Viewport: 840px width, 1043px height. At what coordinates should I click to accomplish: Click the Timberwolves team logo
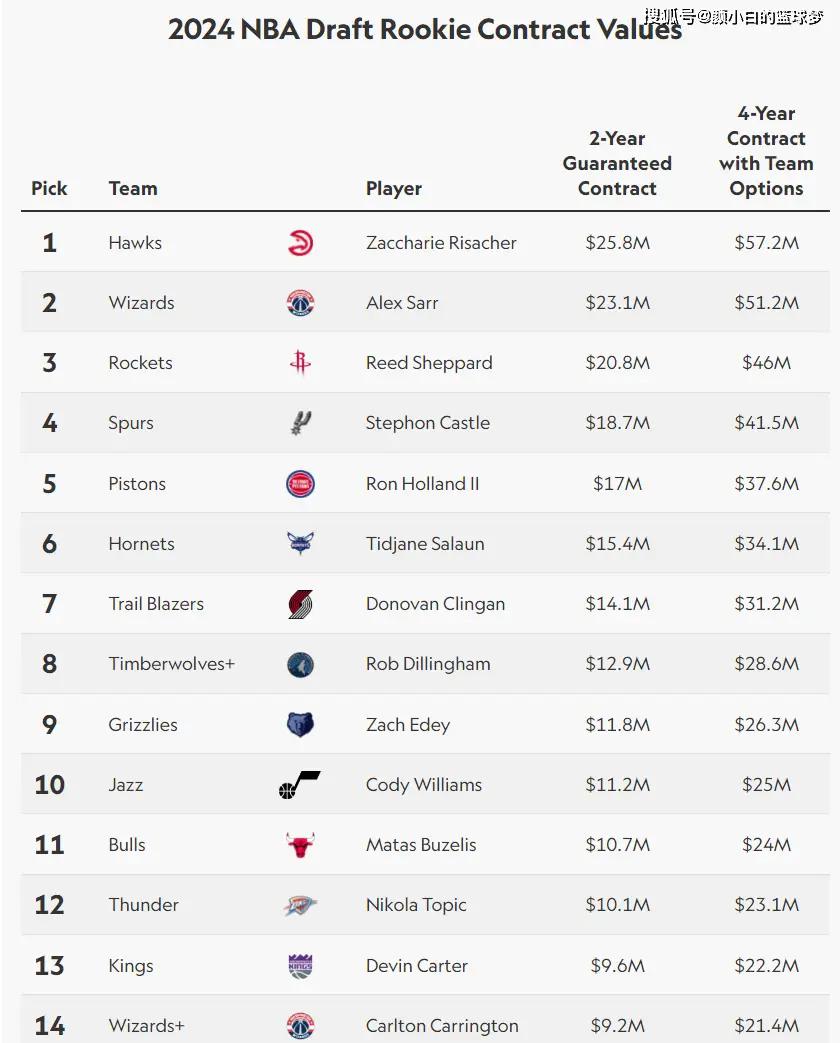coord(300,664)
